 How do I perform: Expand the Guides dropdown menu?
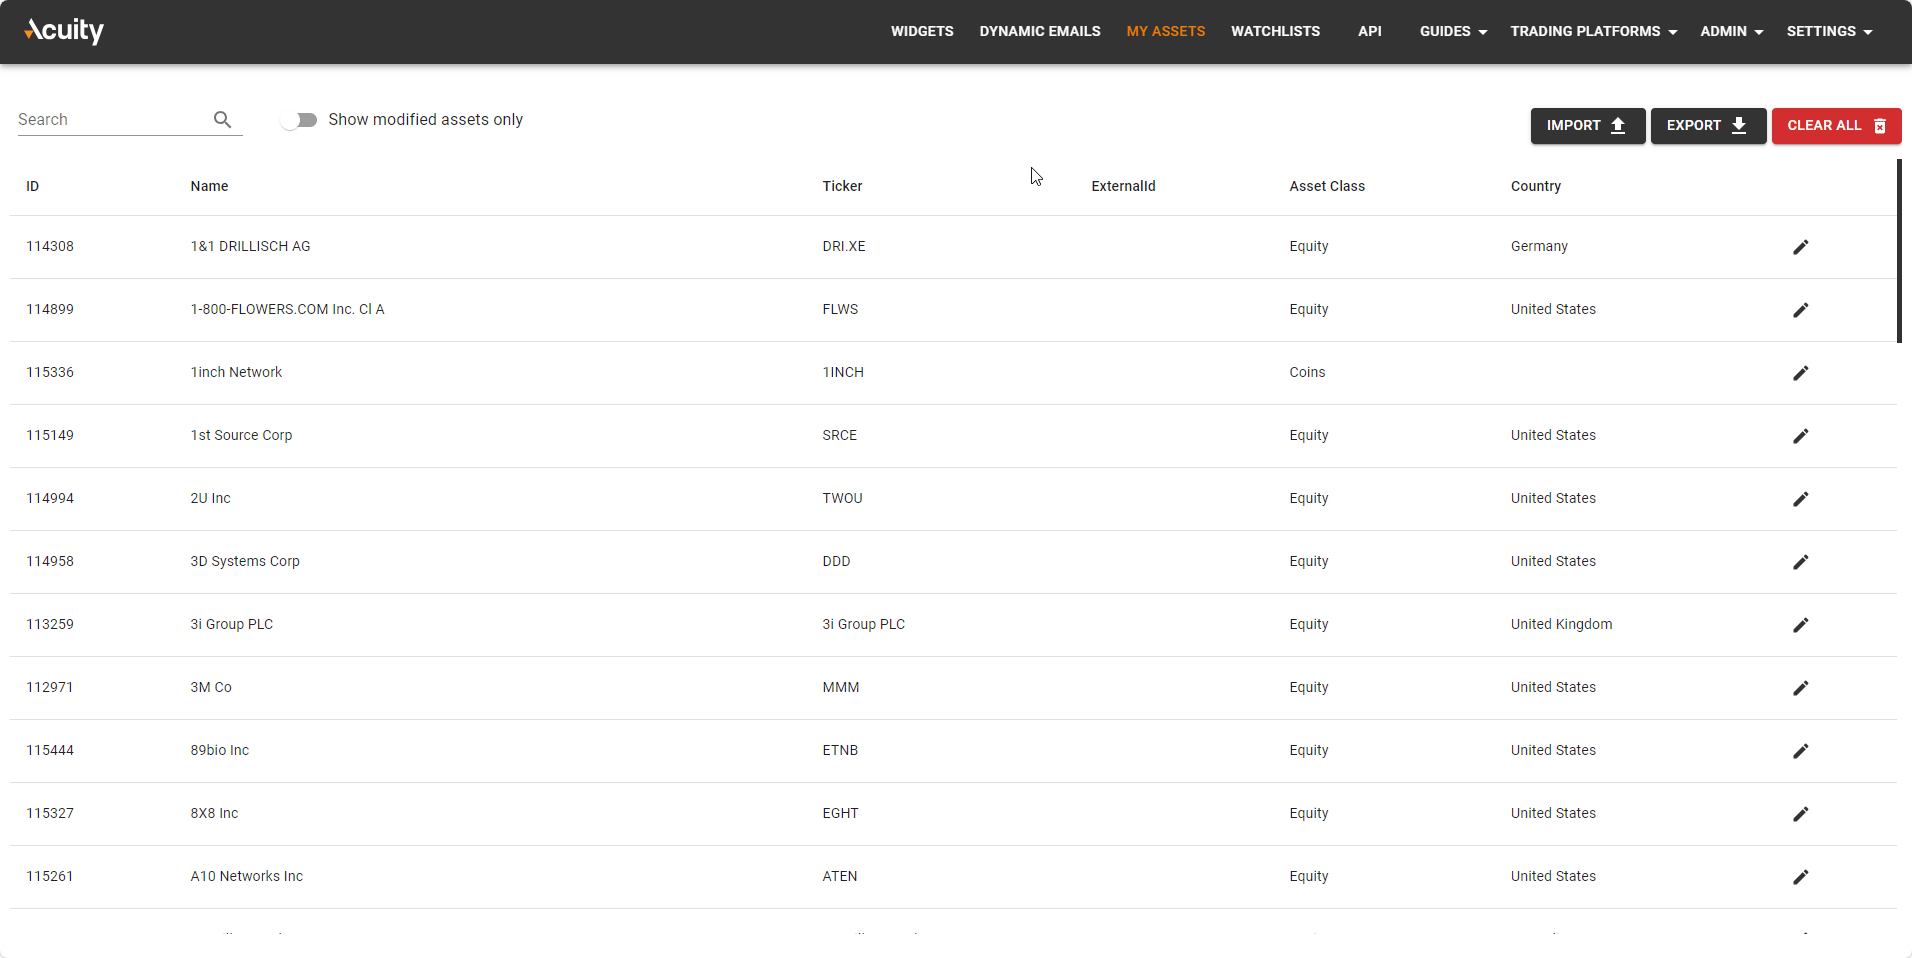tap(1453, 31)
